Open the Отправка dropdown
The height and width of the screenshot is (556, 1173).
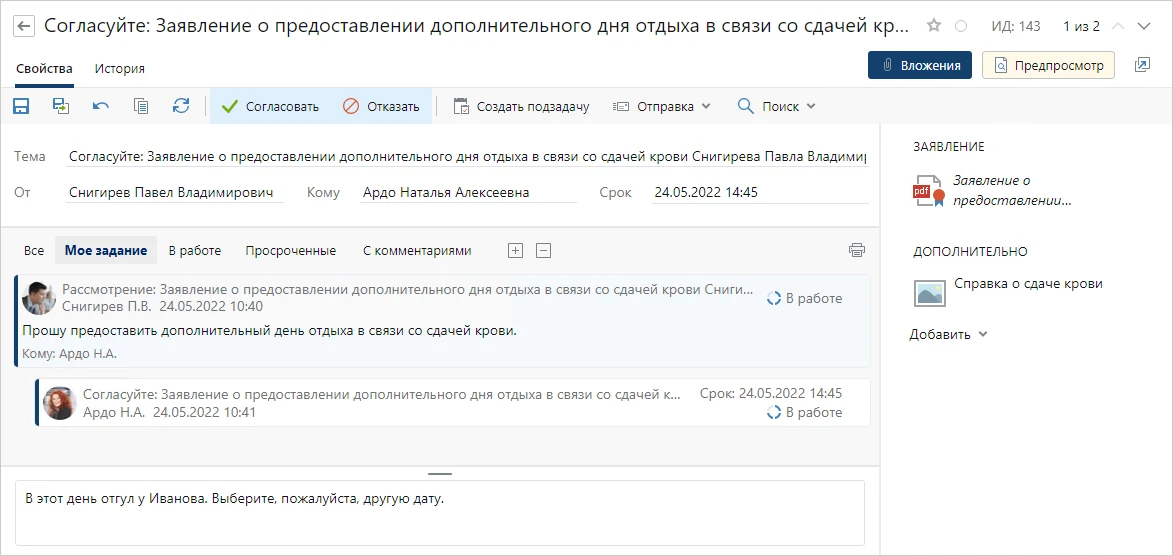click(662, 106)
